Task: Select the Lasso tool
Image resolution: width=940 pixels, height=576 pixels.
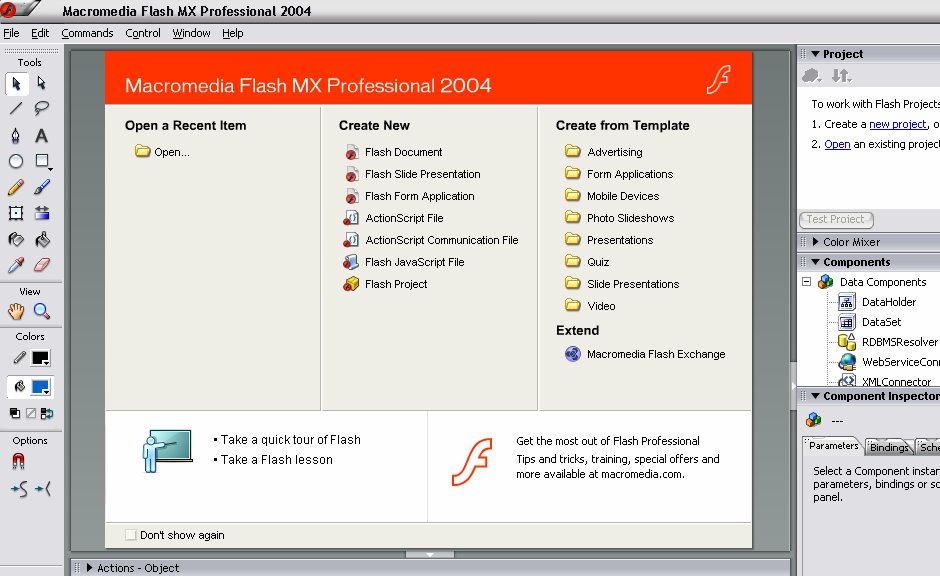Action: pos(41,108)
